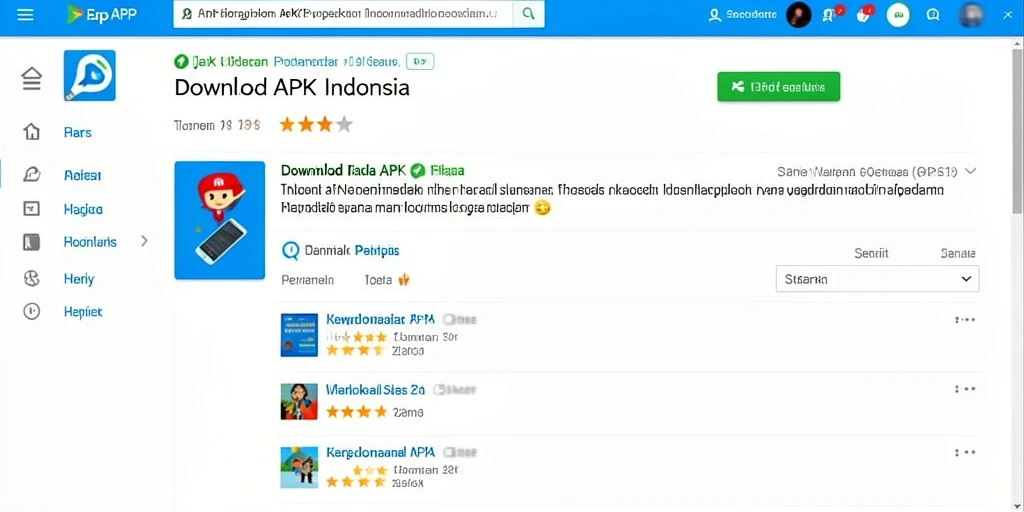Click the Mario phone app thumbnail
This screenshot has height=512, width=1024.
(219, 220)
